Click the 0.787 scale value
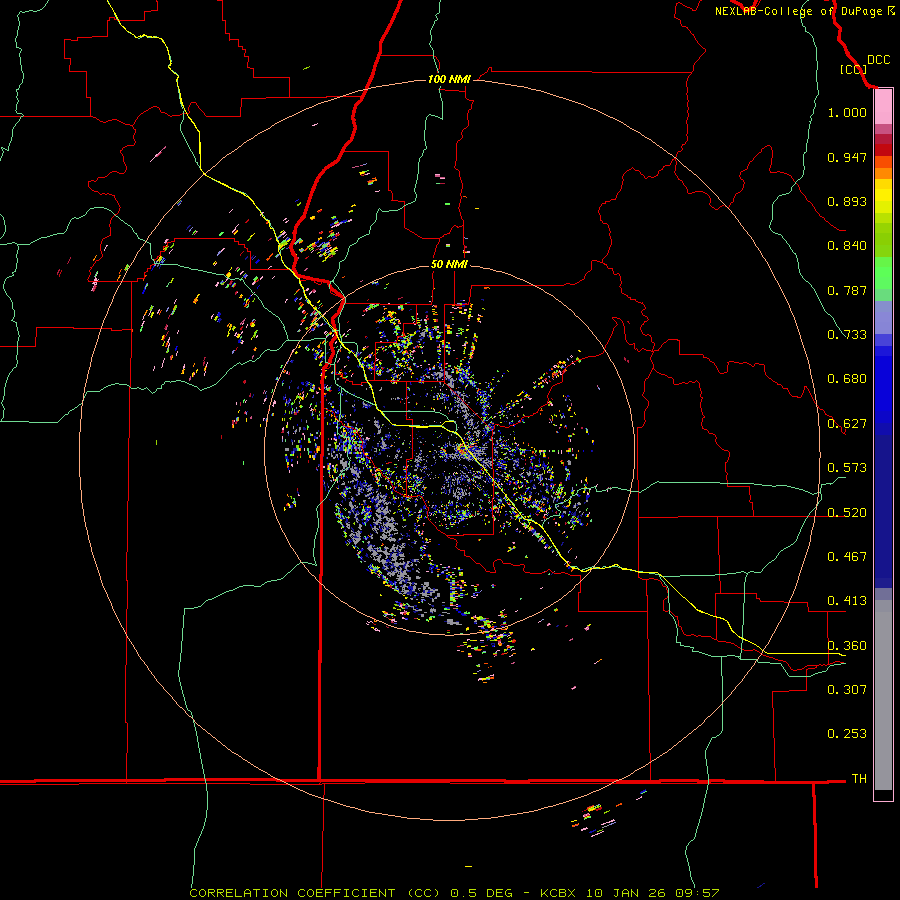The height and width of the screenshot is (900, 900). 847,290
